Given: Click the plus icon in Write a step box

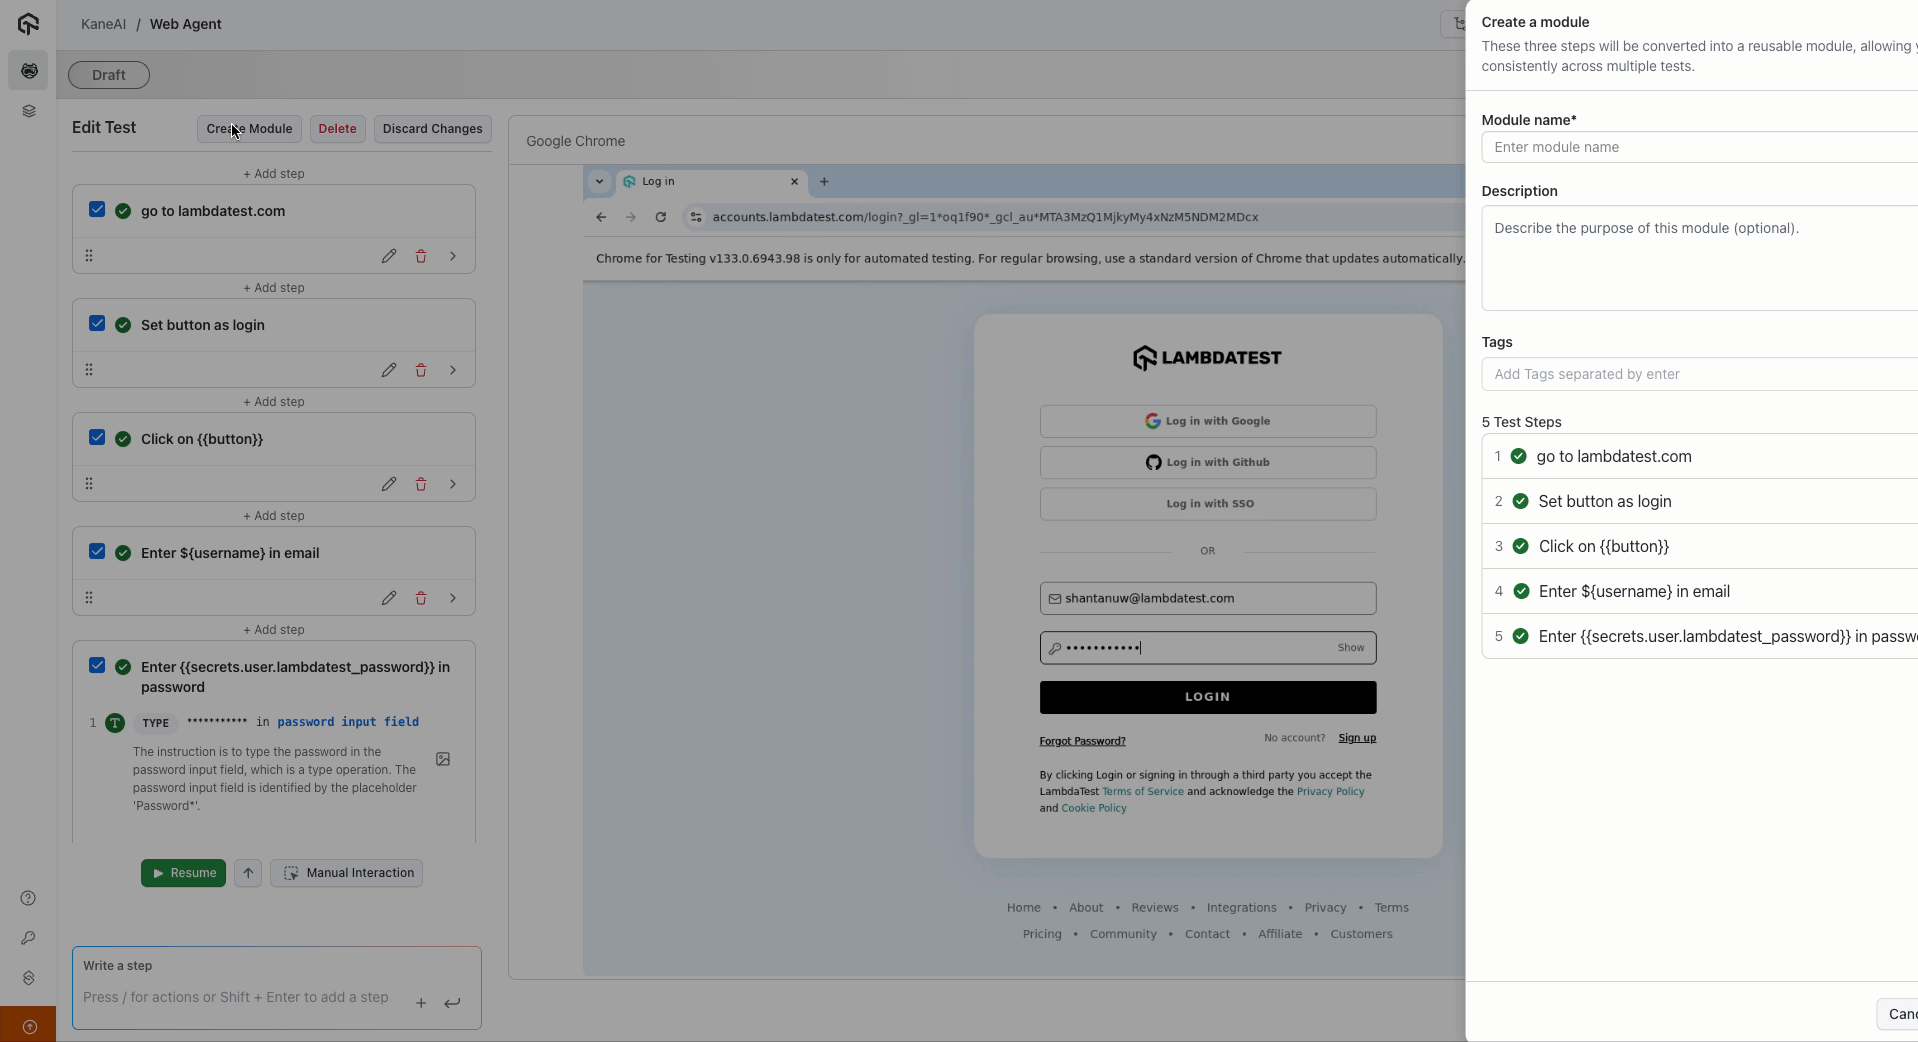Looking at the screenshot, I should [421, 1003].
